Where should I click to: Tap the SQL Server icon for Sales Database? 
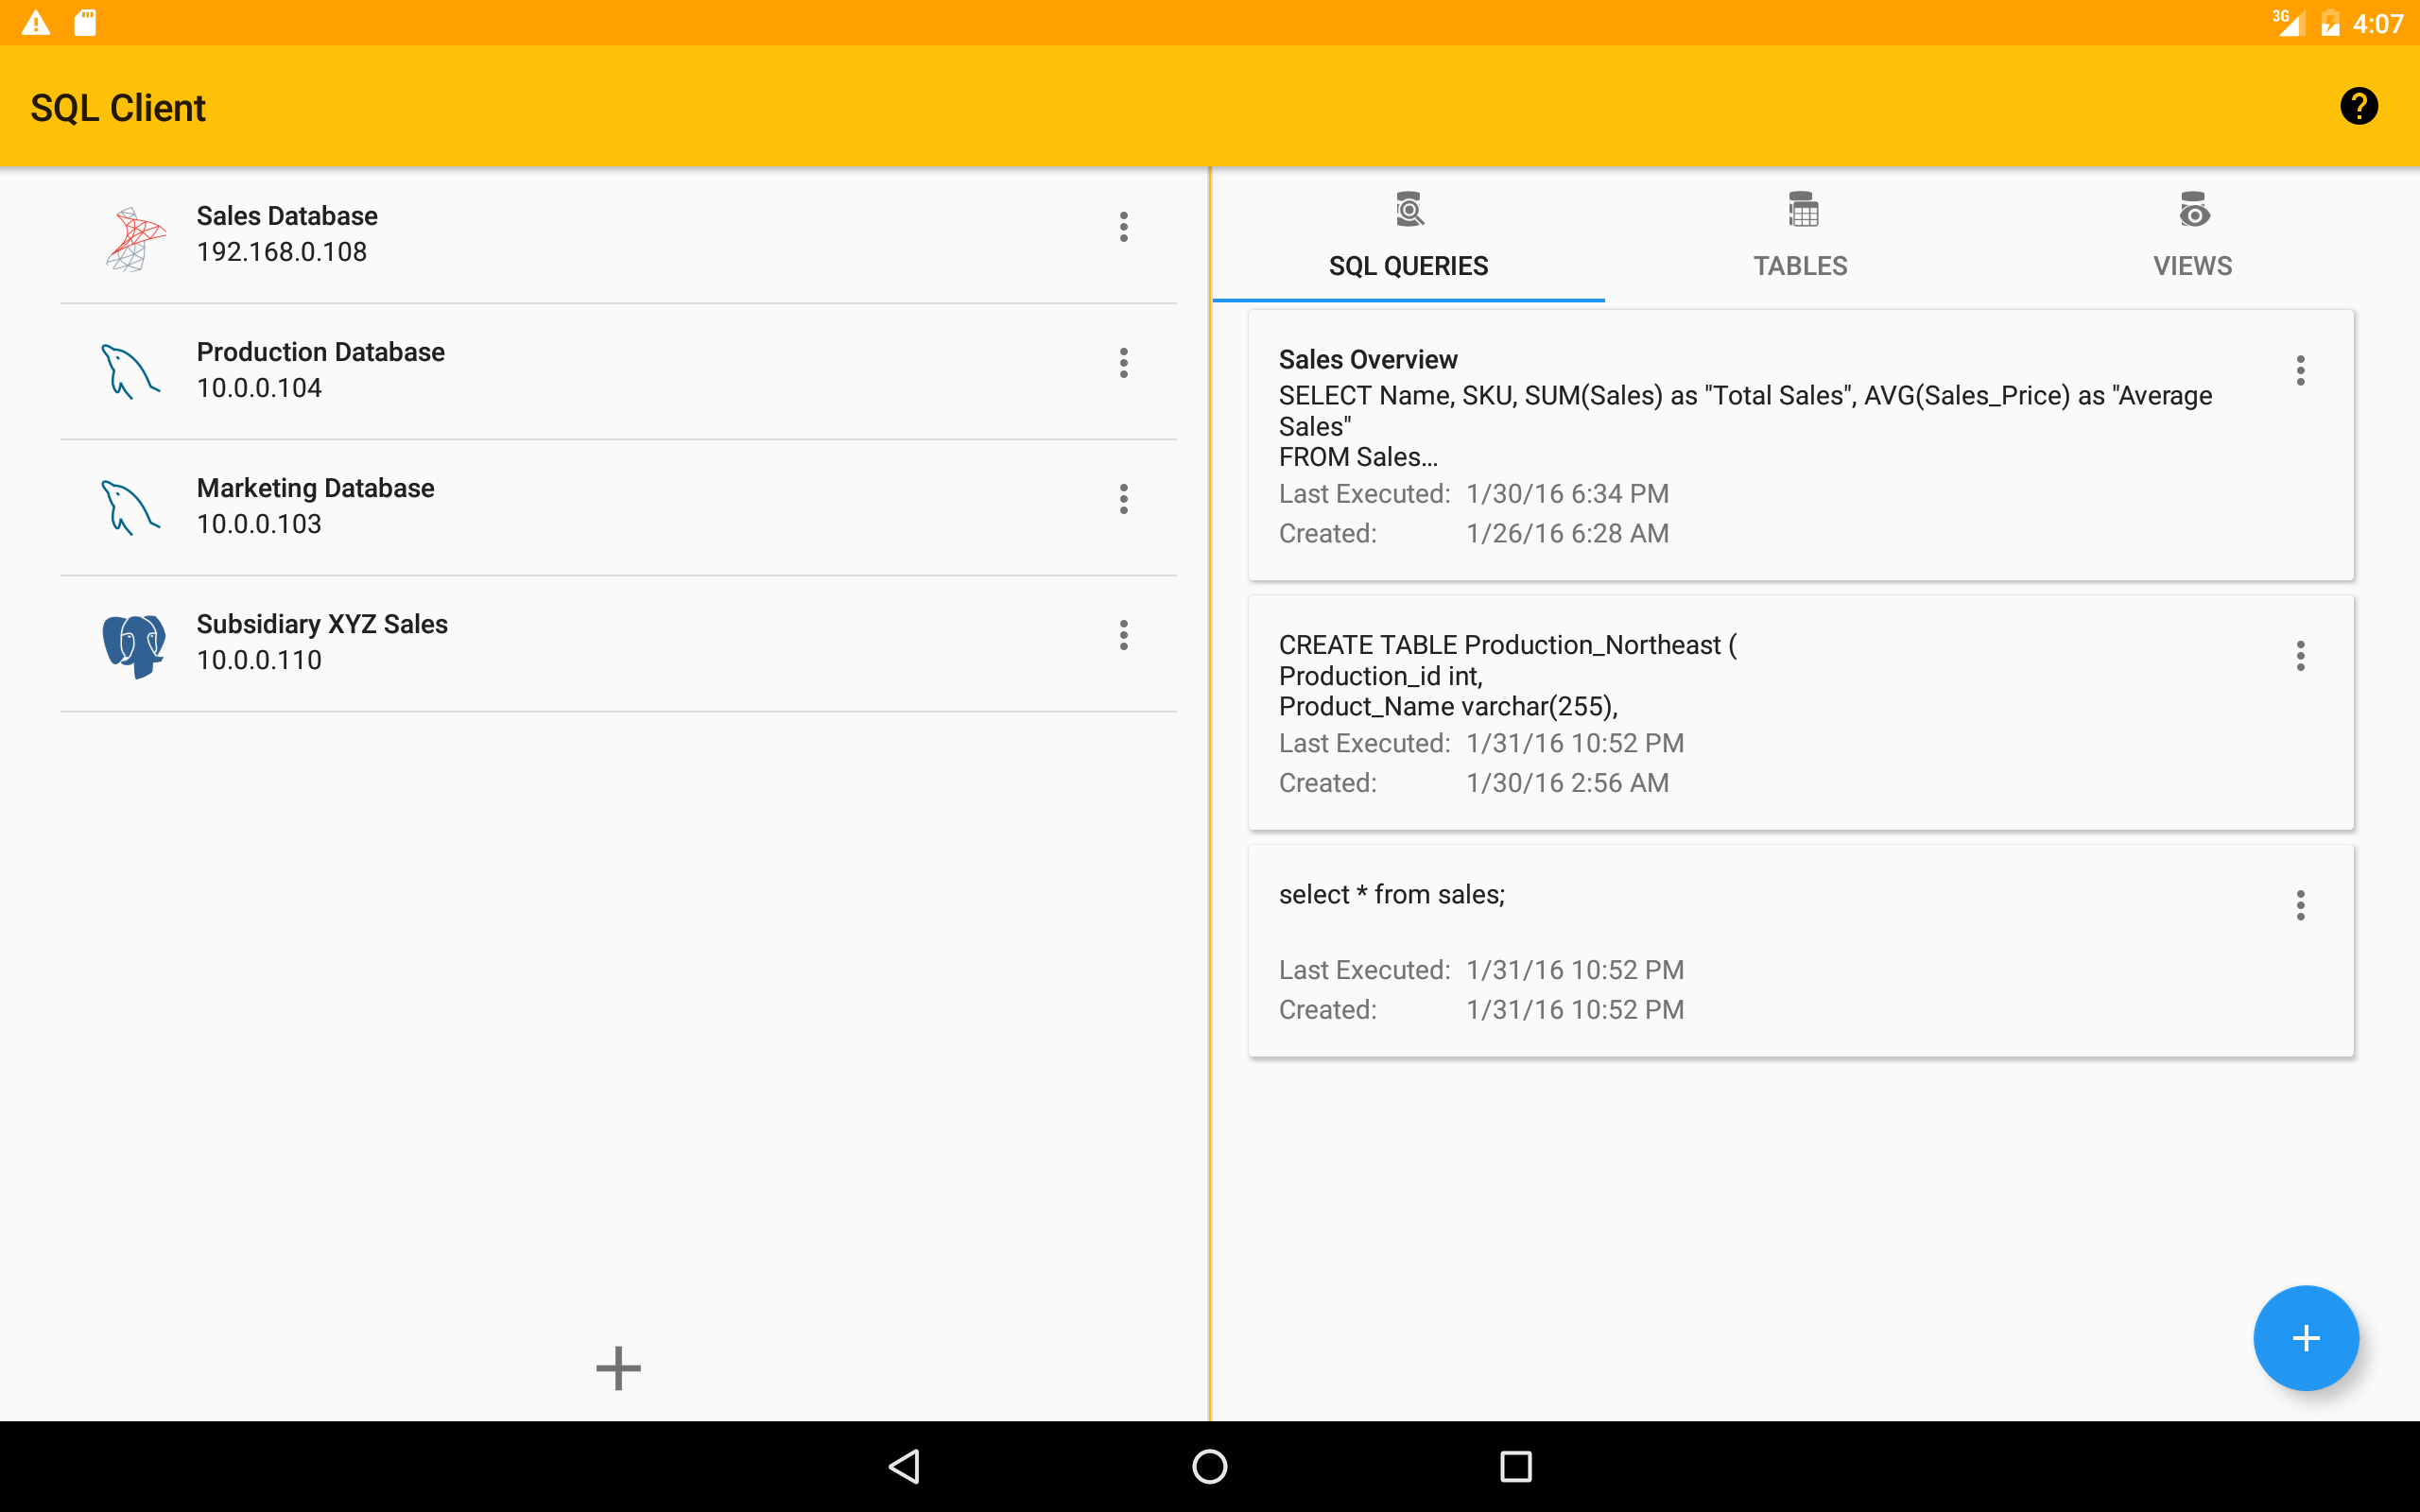(135, 238)
